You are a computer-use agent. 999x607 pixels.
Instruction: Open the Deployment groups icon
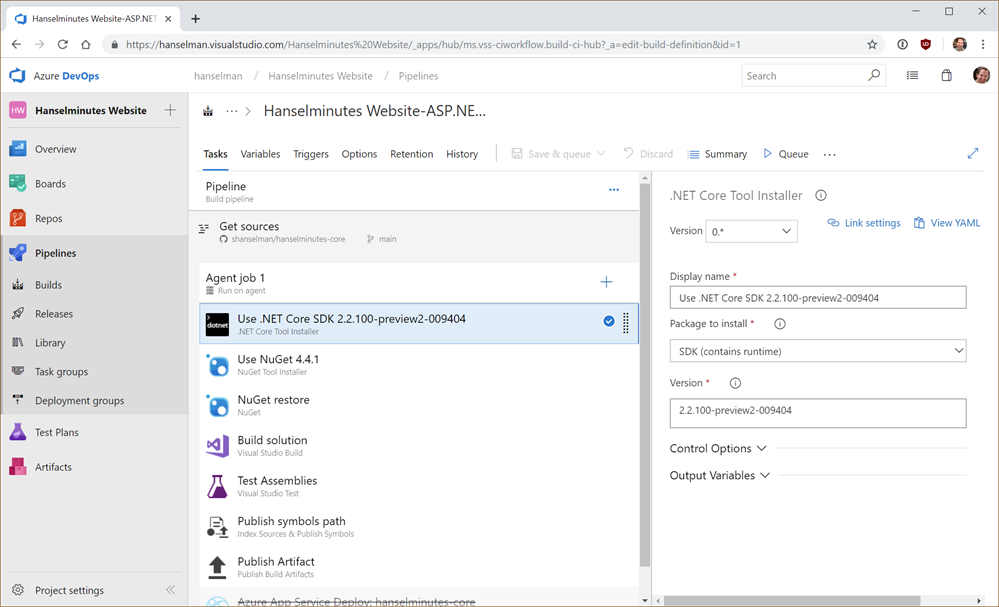[x=18, y=400]
